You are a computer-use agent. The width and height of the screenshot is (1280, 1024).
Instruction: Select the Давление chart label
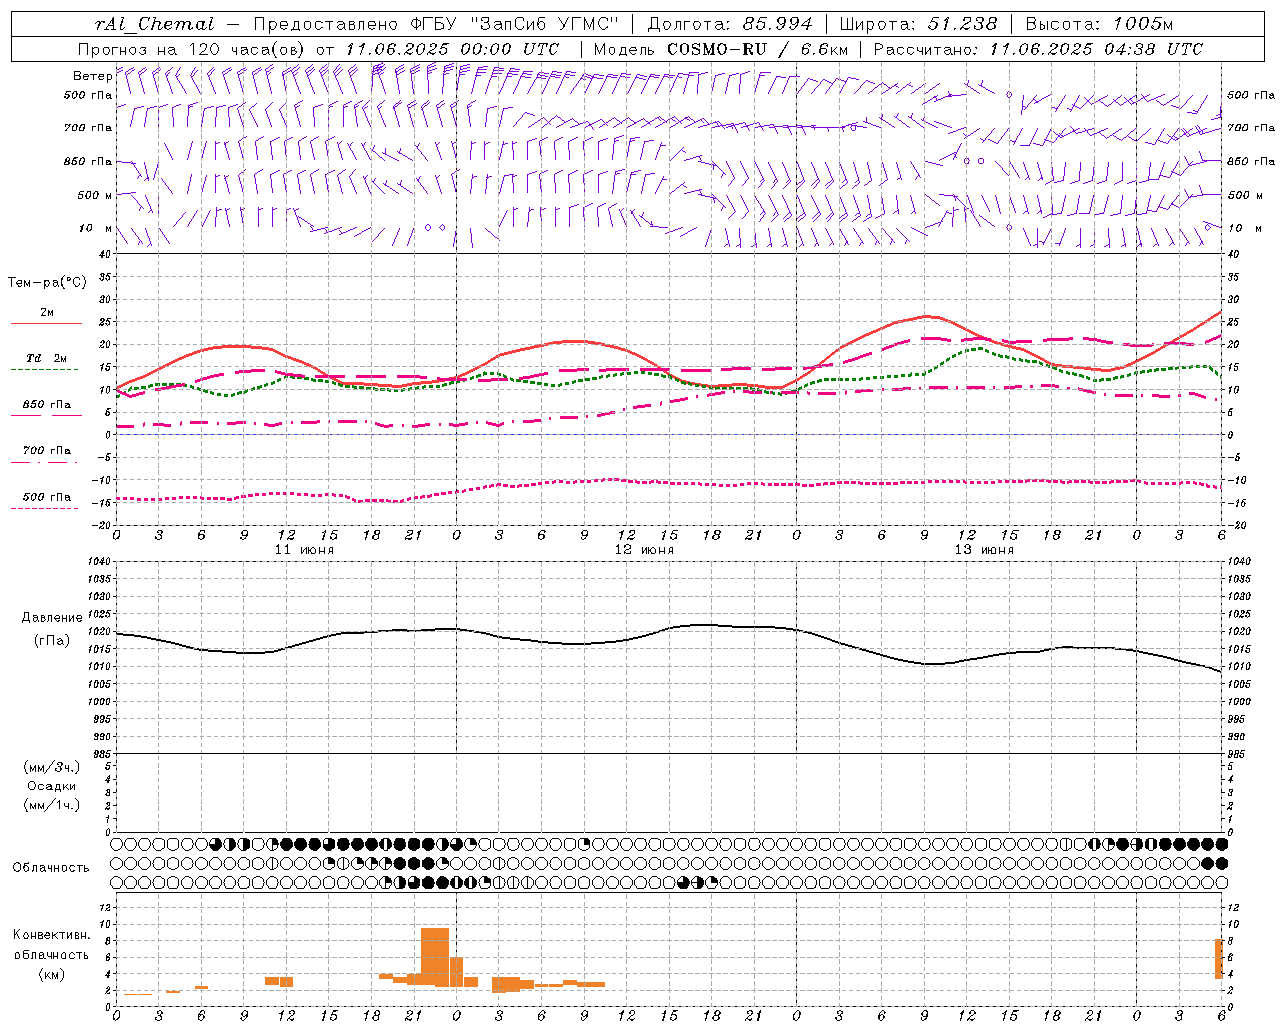[x=52, y=618]
